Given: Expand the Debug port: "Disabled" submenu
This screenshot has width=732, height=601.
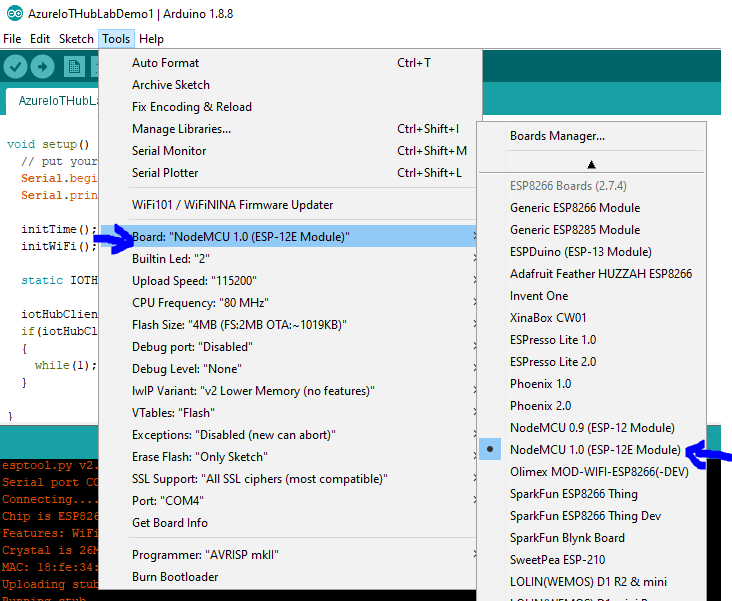Looking at the screenshot, I should pos(290,346).
